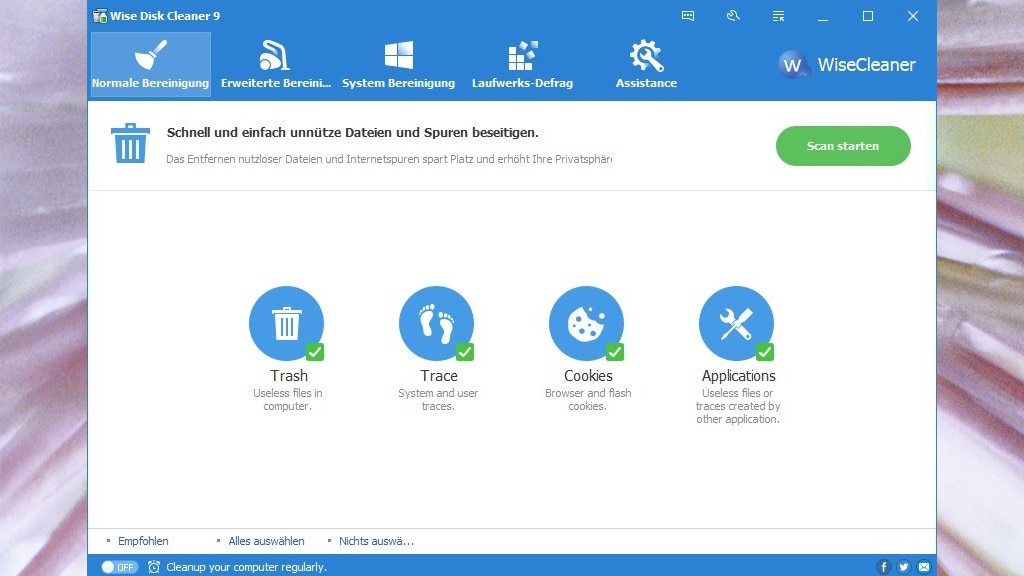Click 'Useless files in computer.' description
The height and width of the screenshot is (576, 1024).
(287, 400)
